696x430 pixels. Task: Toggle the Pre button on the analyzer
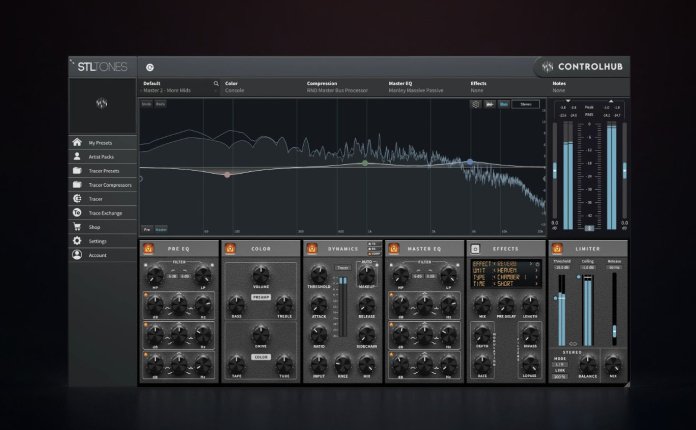tap(147, 229)
